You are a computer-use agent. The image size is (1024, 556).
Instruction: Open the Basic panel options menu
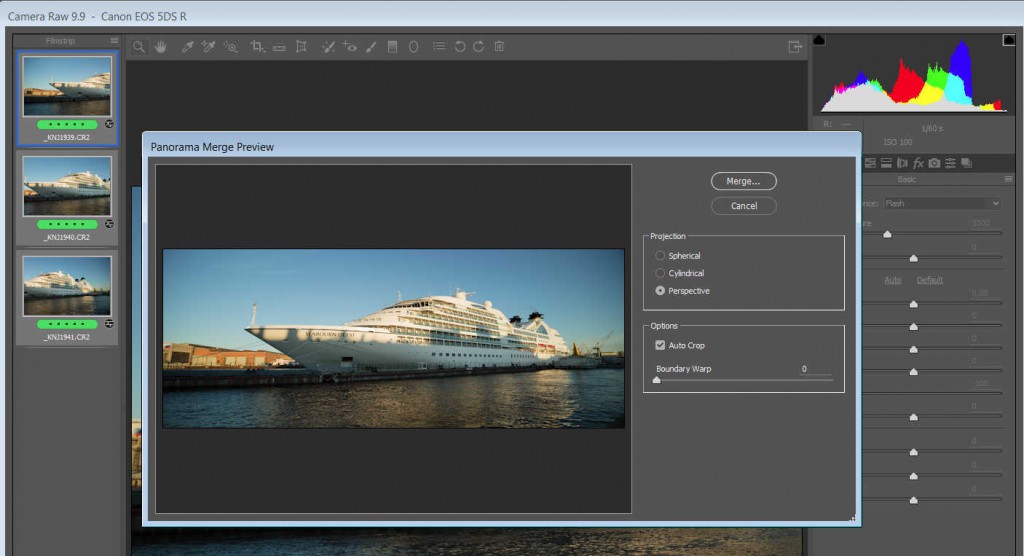1010,180
